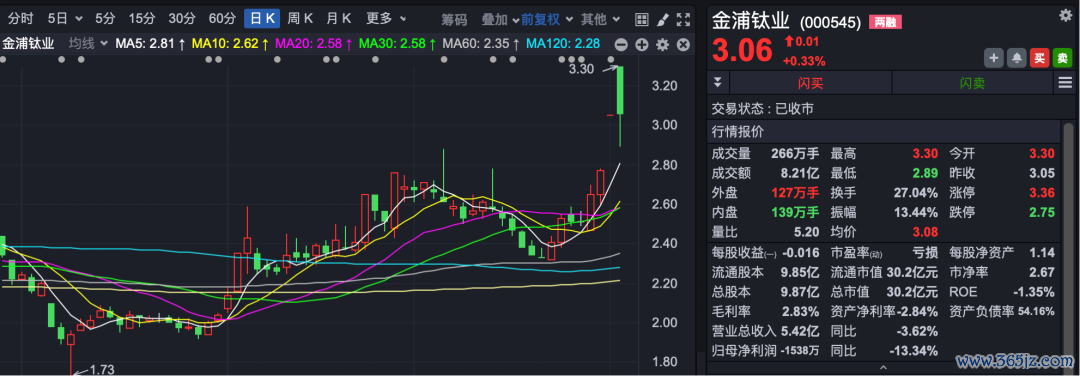Expand the 5日 period dropdown
This screenshot has height=376, width=1080.
click(x=65, y=19)
